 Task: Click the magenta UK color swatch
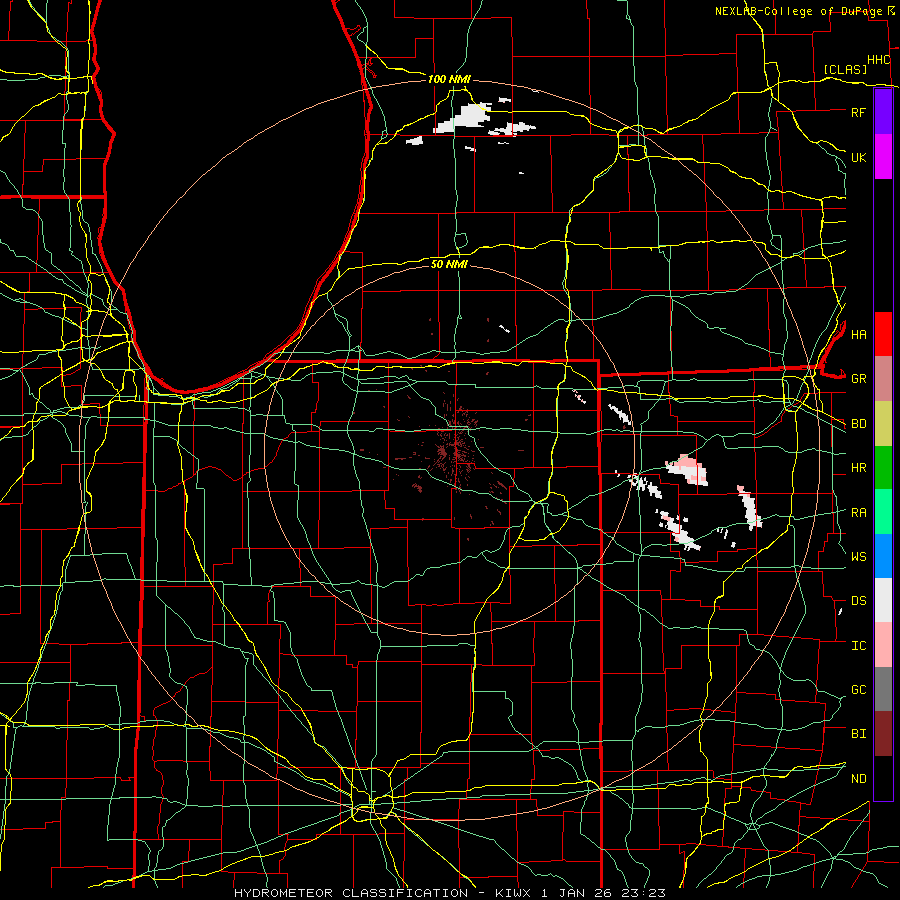(x=883, y=157)
